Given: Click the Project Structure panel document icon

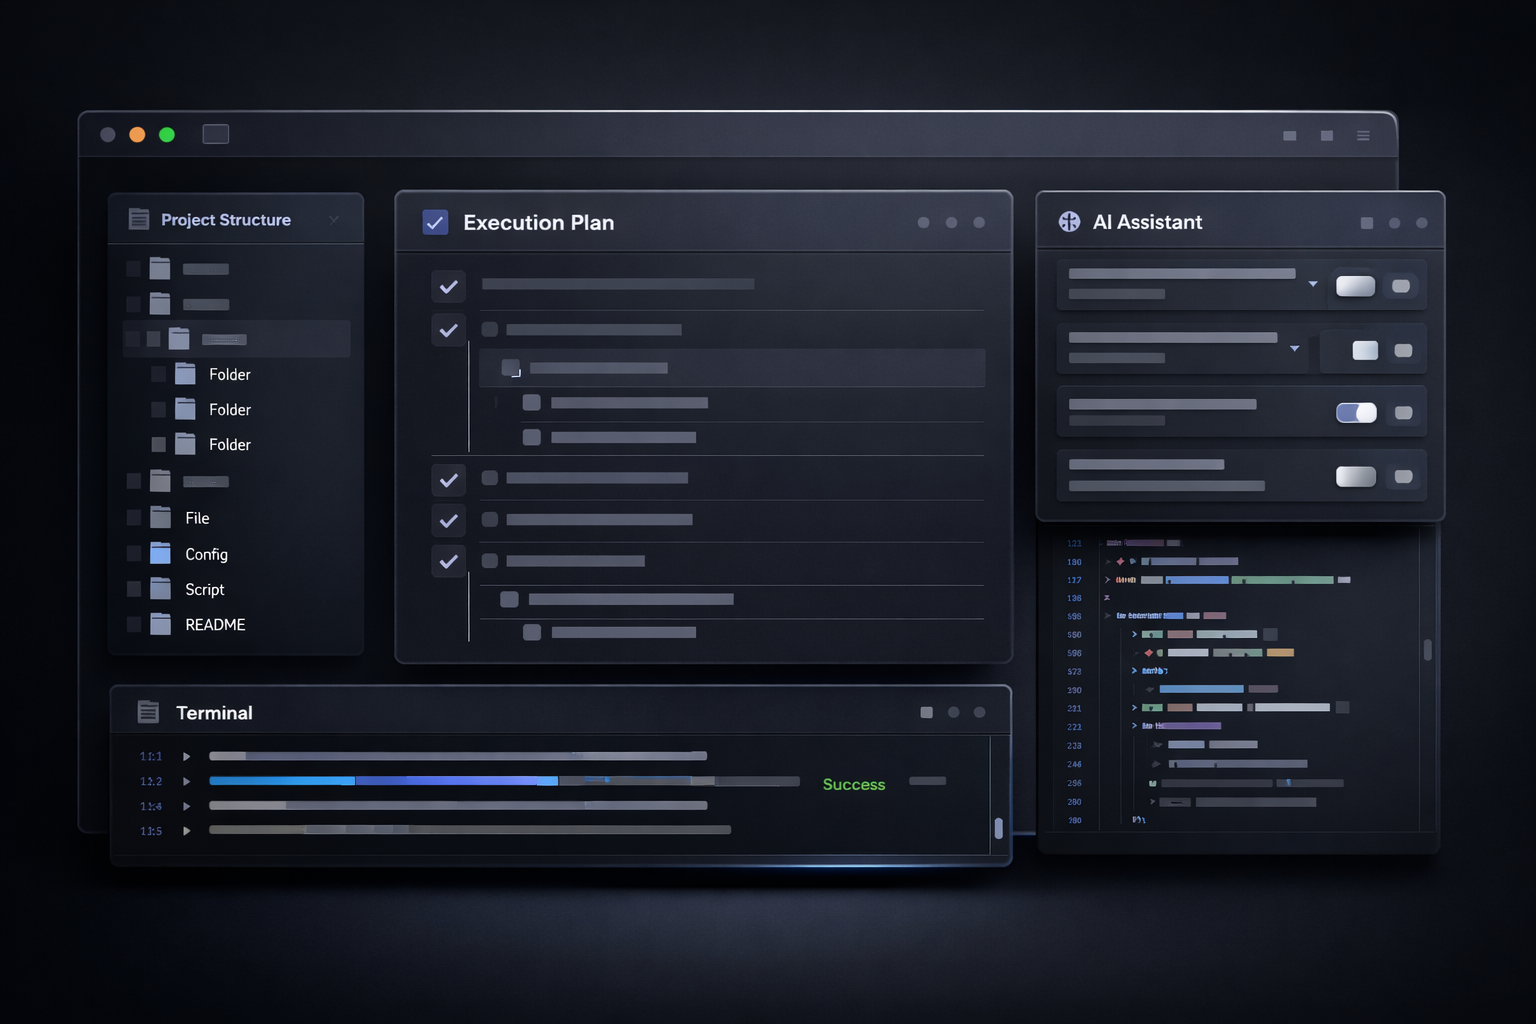Looking at the screenshot, I should click(x=139, y=219).
